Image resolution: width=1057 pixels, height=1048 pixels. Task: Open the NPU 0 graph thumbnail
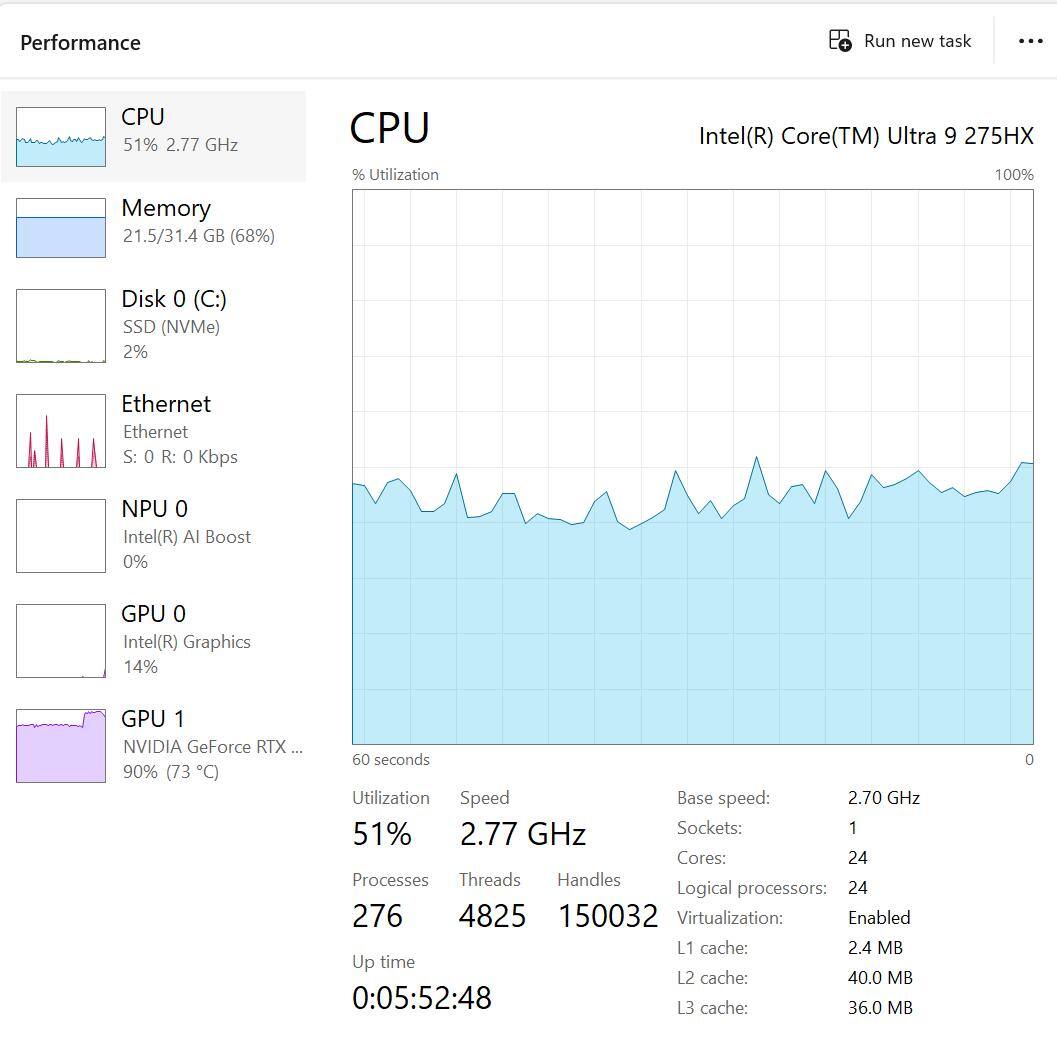(61, 536)
